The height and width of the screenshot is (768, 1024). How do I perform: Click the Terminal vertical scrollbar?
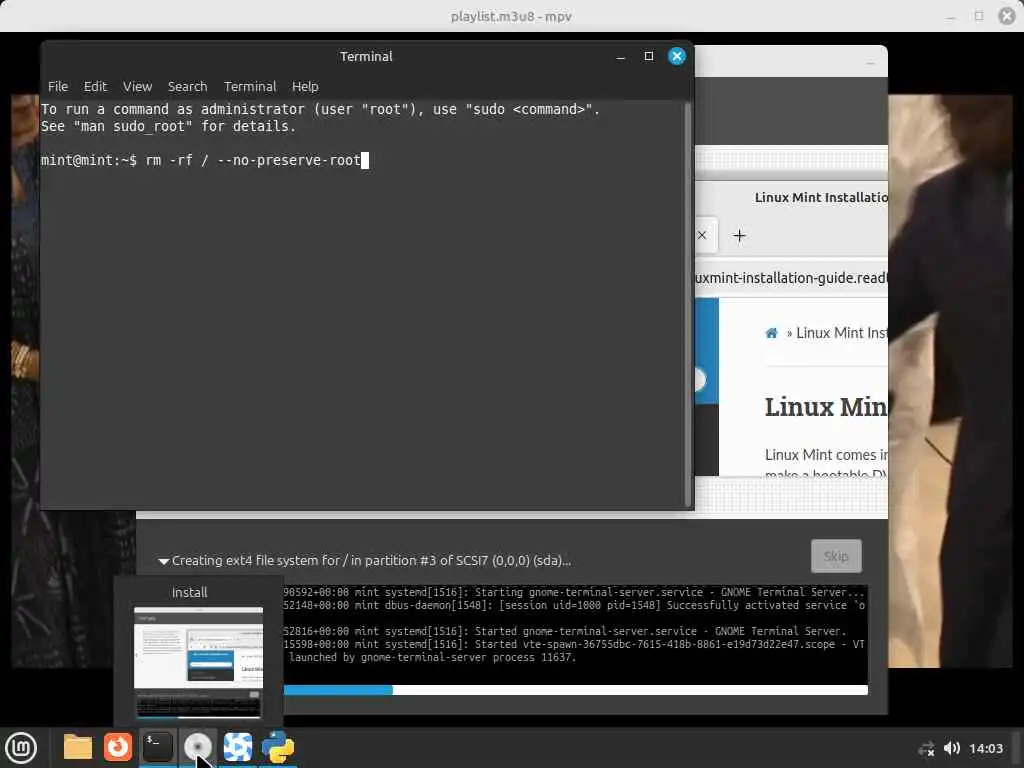[687, 303]
